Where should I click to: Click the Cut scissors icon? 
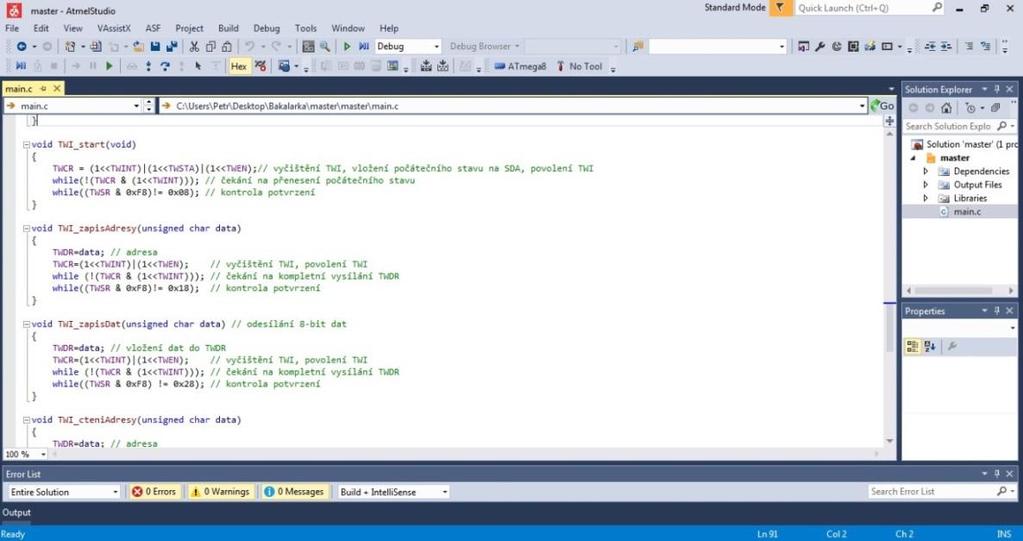pyautogui.click(x=194, y=46)
